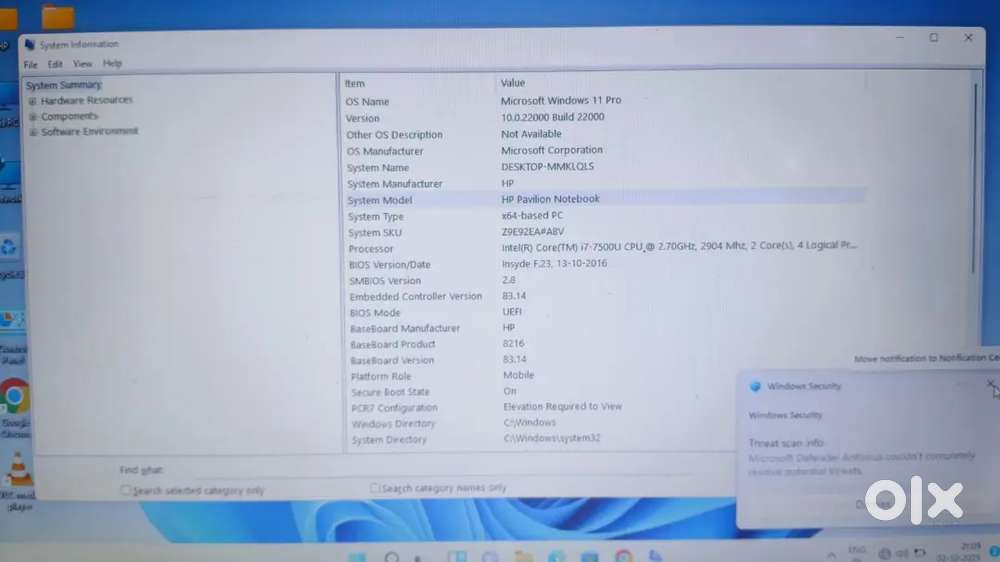Open Chrome from the taskbar
Viewport: 1000px width, 562px height.
coord(623,557)
